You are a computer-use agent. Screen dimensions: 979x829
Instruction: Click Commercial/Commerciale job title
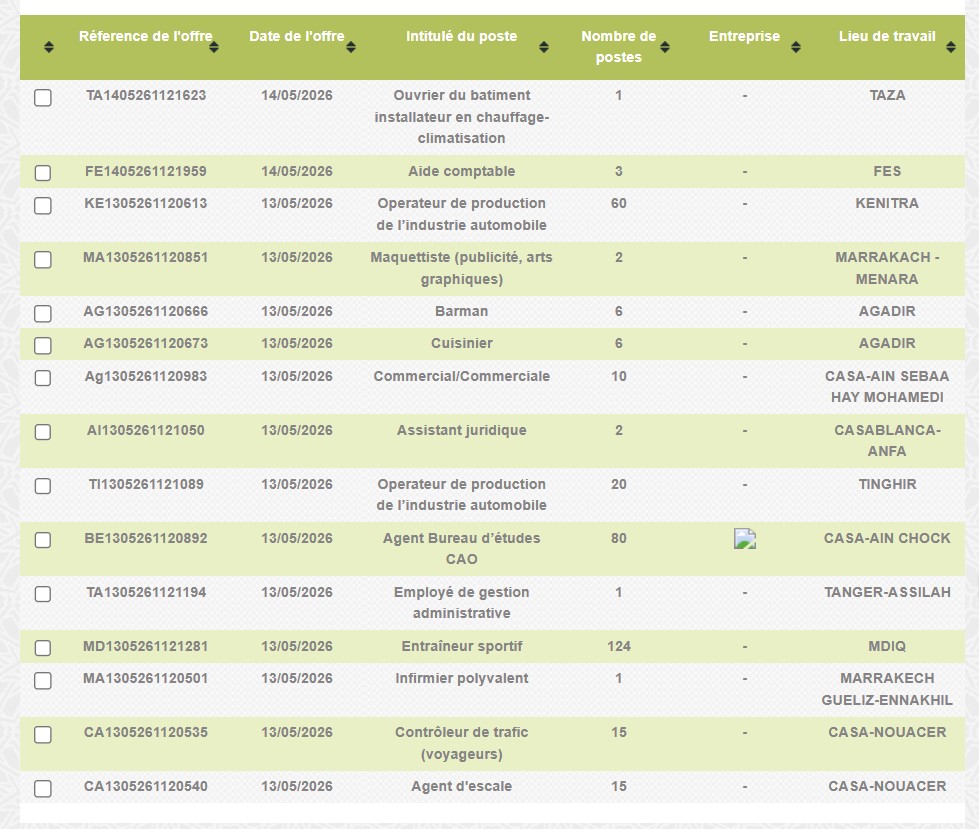(461, 376)
